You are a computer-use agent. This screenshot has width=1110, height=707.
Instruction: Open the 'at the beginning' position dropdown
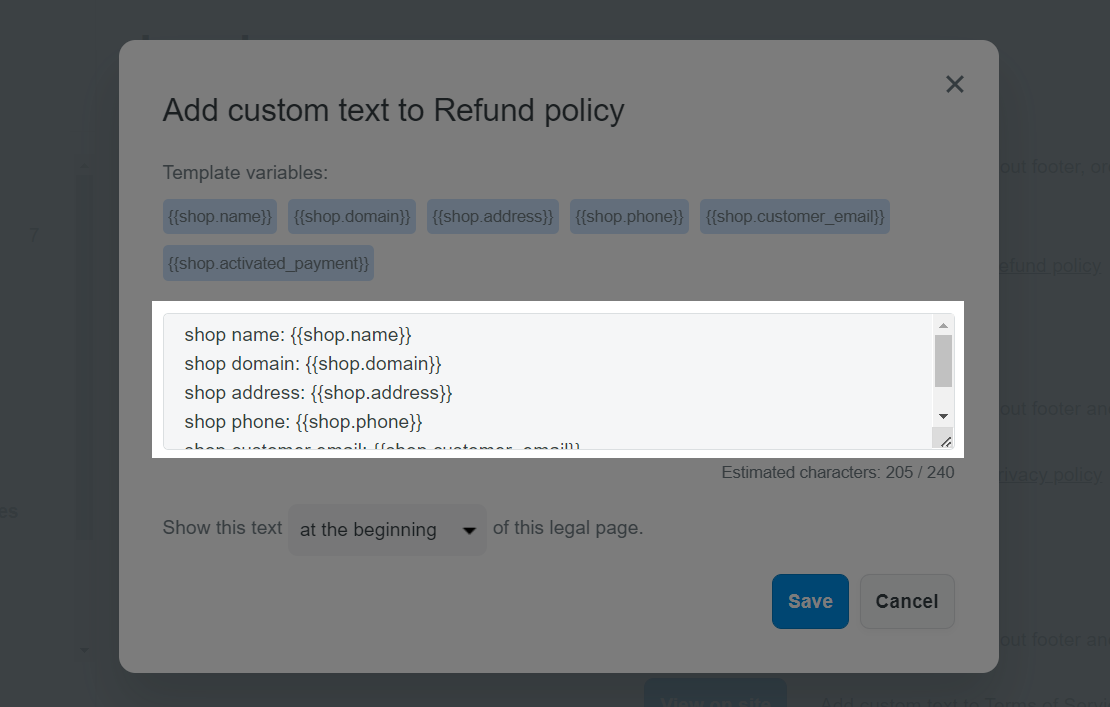click(x=387, y=529)
